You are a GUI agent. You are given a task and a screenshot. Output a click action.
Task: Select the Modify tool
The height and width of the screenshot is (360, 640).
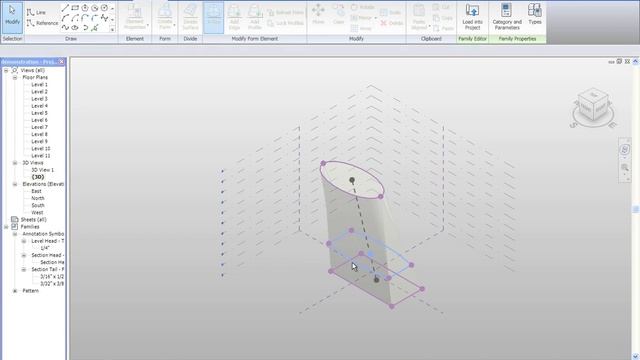(x=12, y=18)
